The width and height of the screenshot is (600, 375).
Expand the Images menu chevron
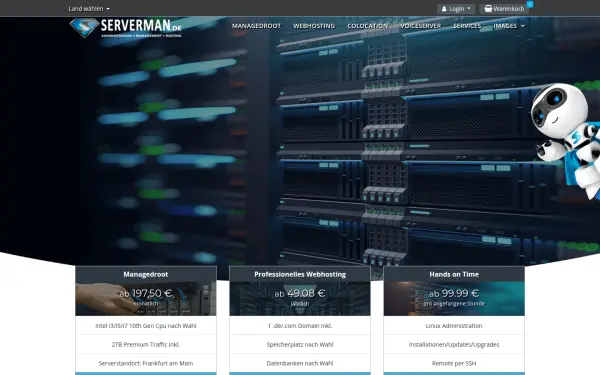tap(523, 26)
